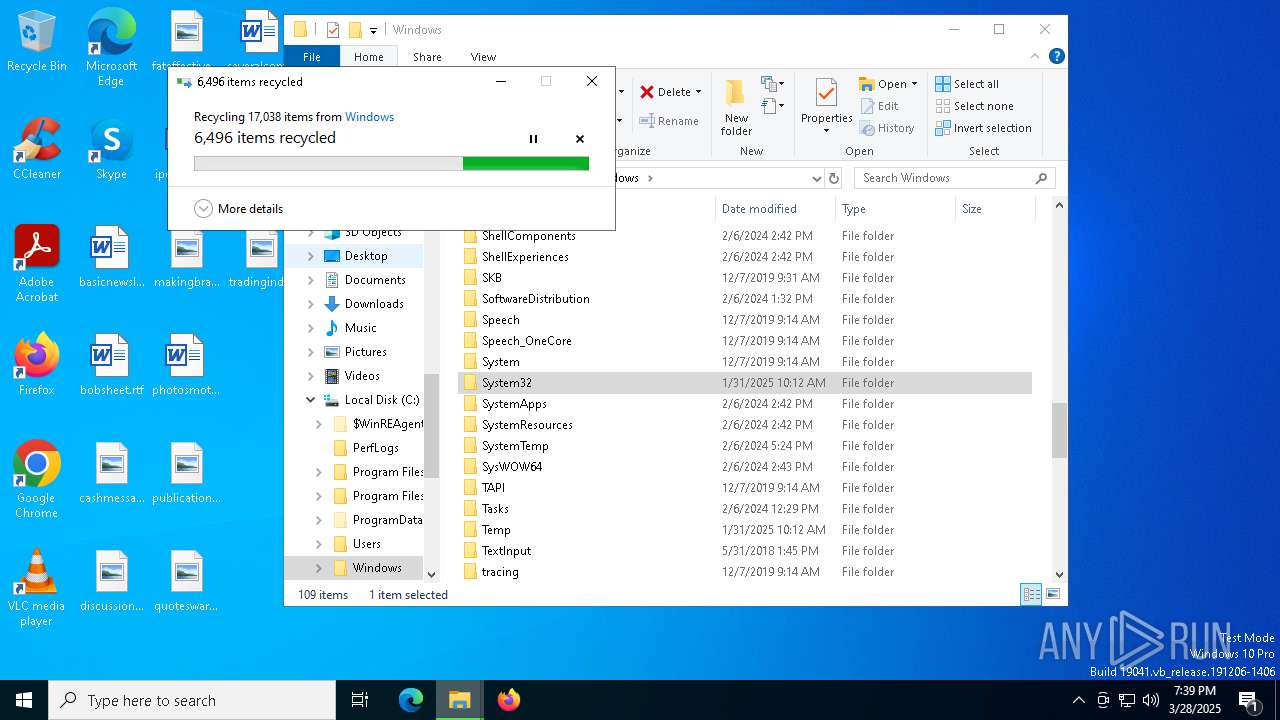Select the System32 folder row

tap(745, 383)
